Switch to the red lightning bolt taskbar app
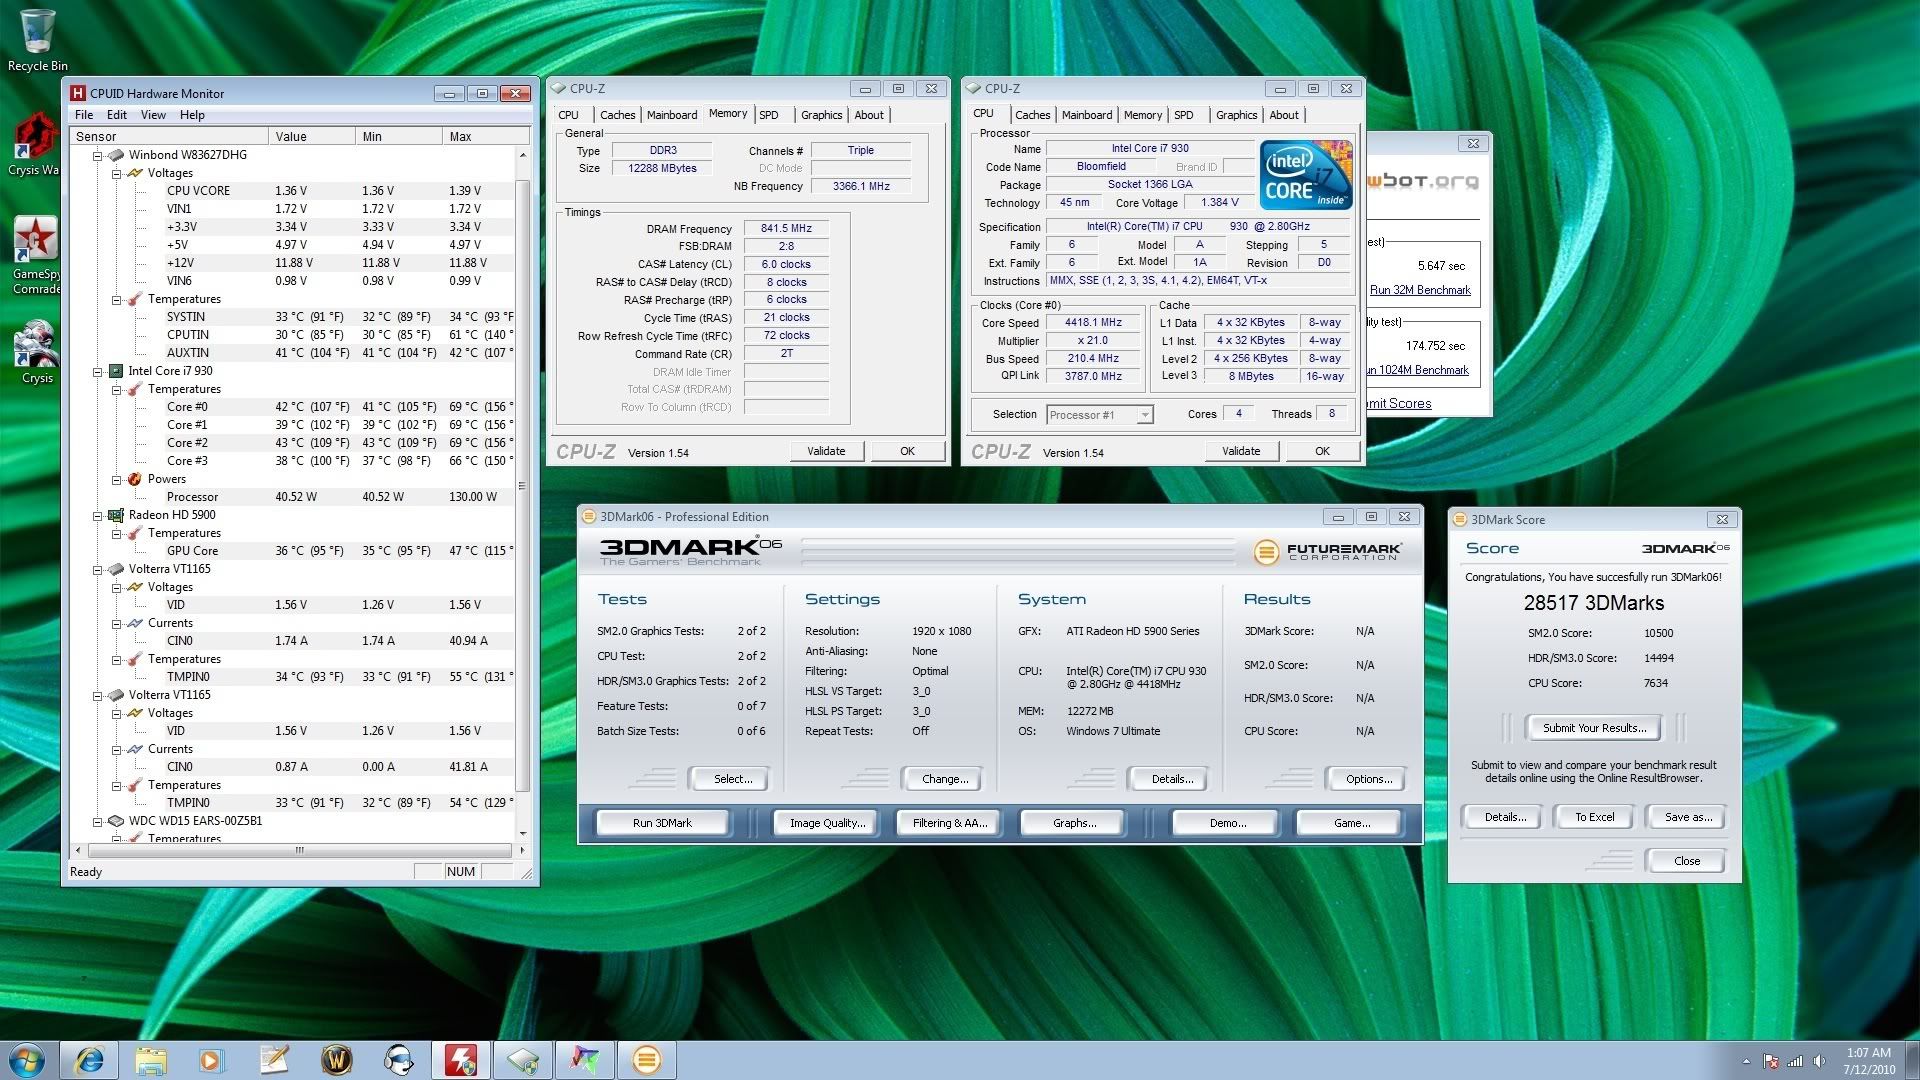1920x1080 pixels. click(x=460, y=1060)
